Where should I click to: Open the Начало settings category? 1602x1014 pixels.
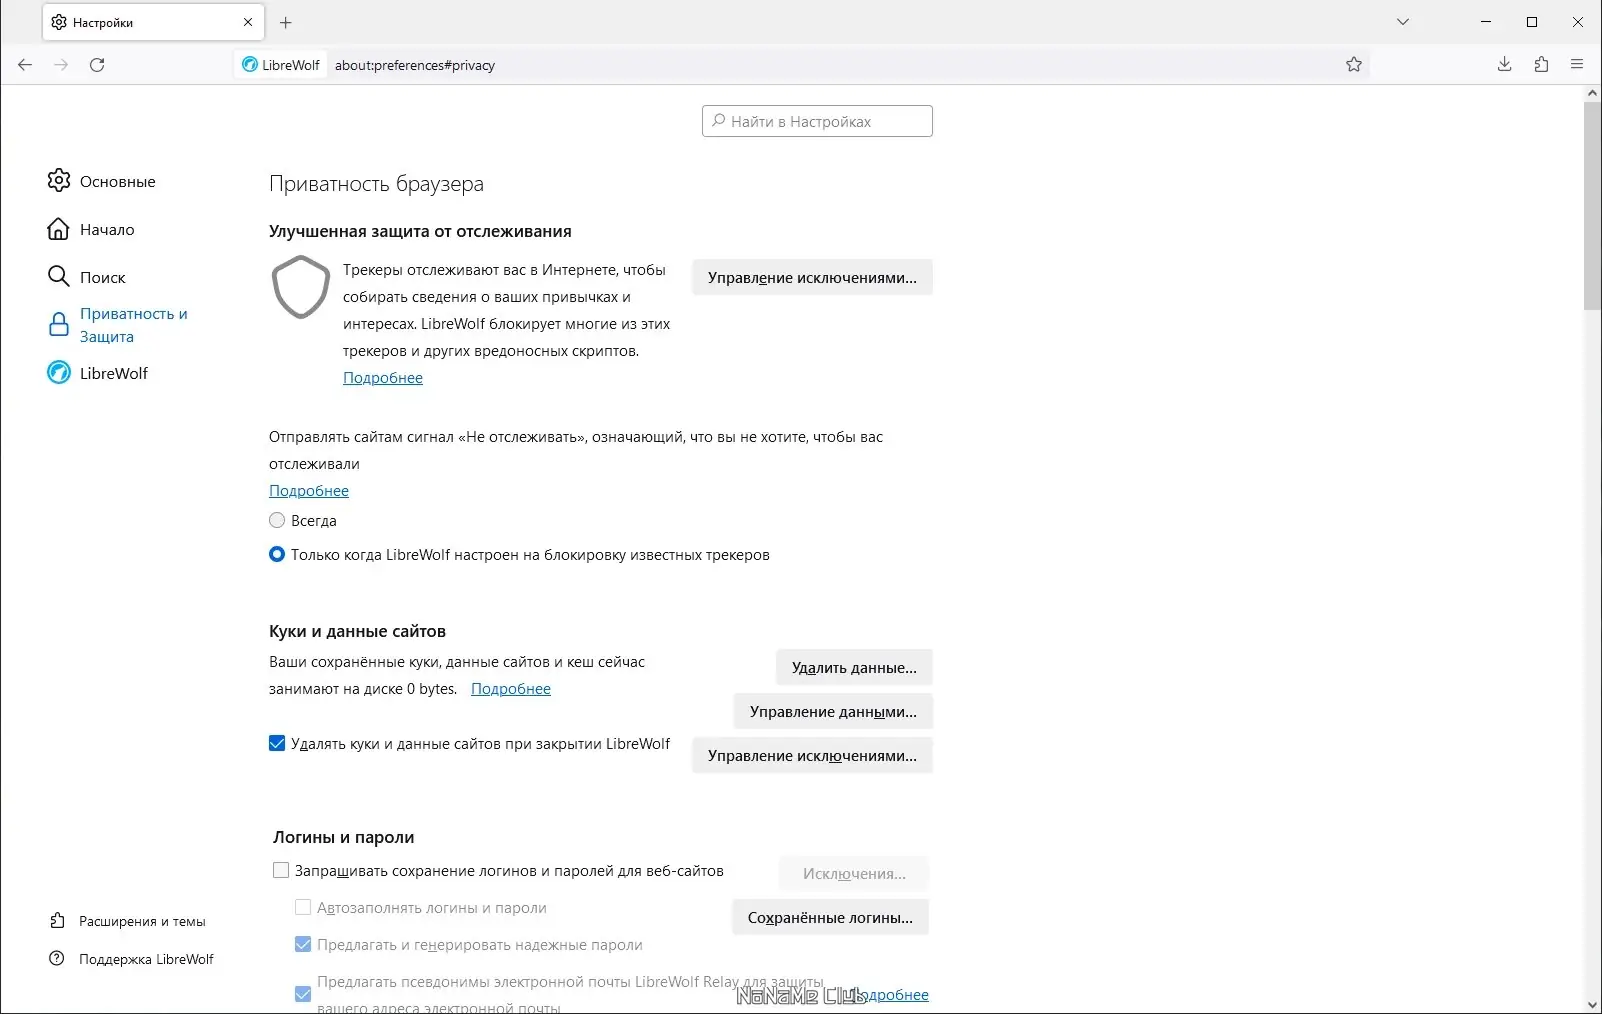click(x=91, y=229)
